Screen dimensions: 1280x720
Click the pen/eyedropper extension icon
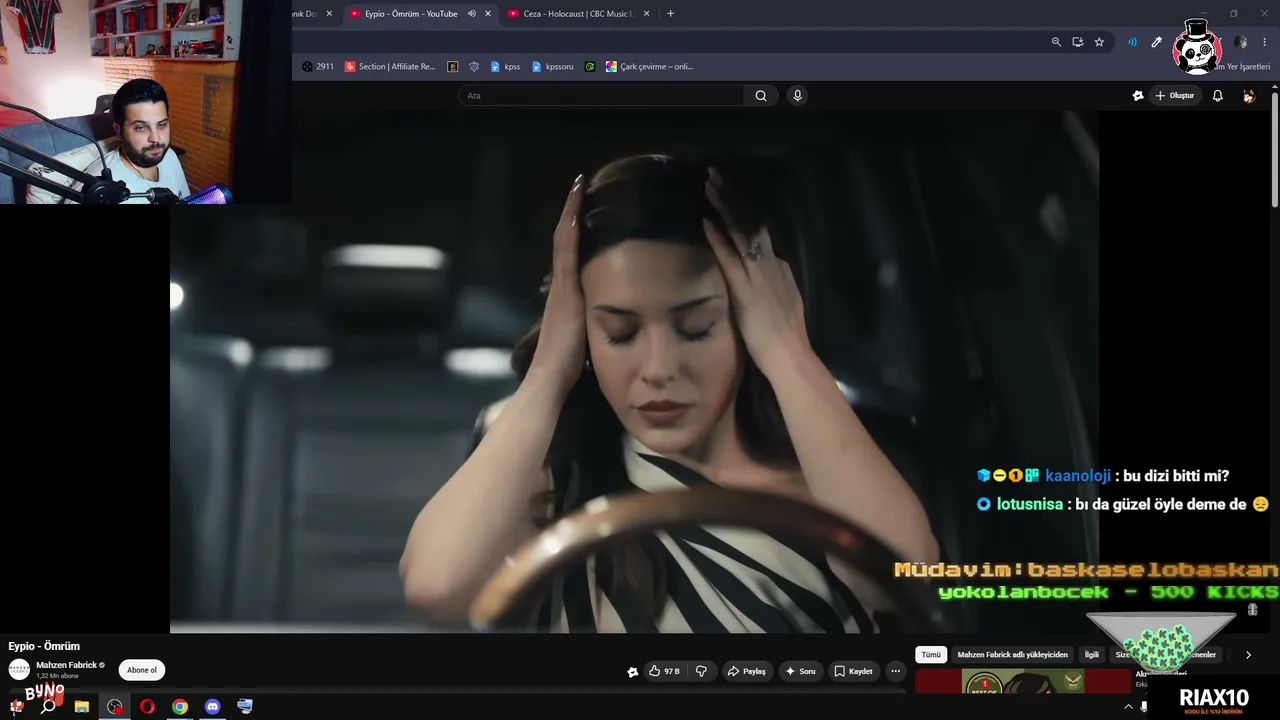[1156, 42]
